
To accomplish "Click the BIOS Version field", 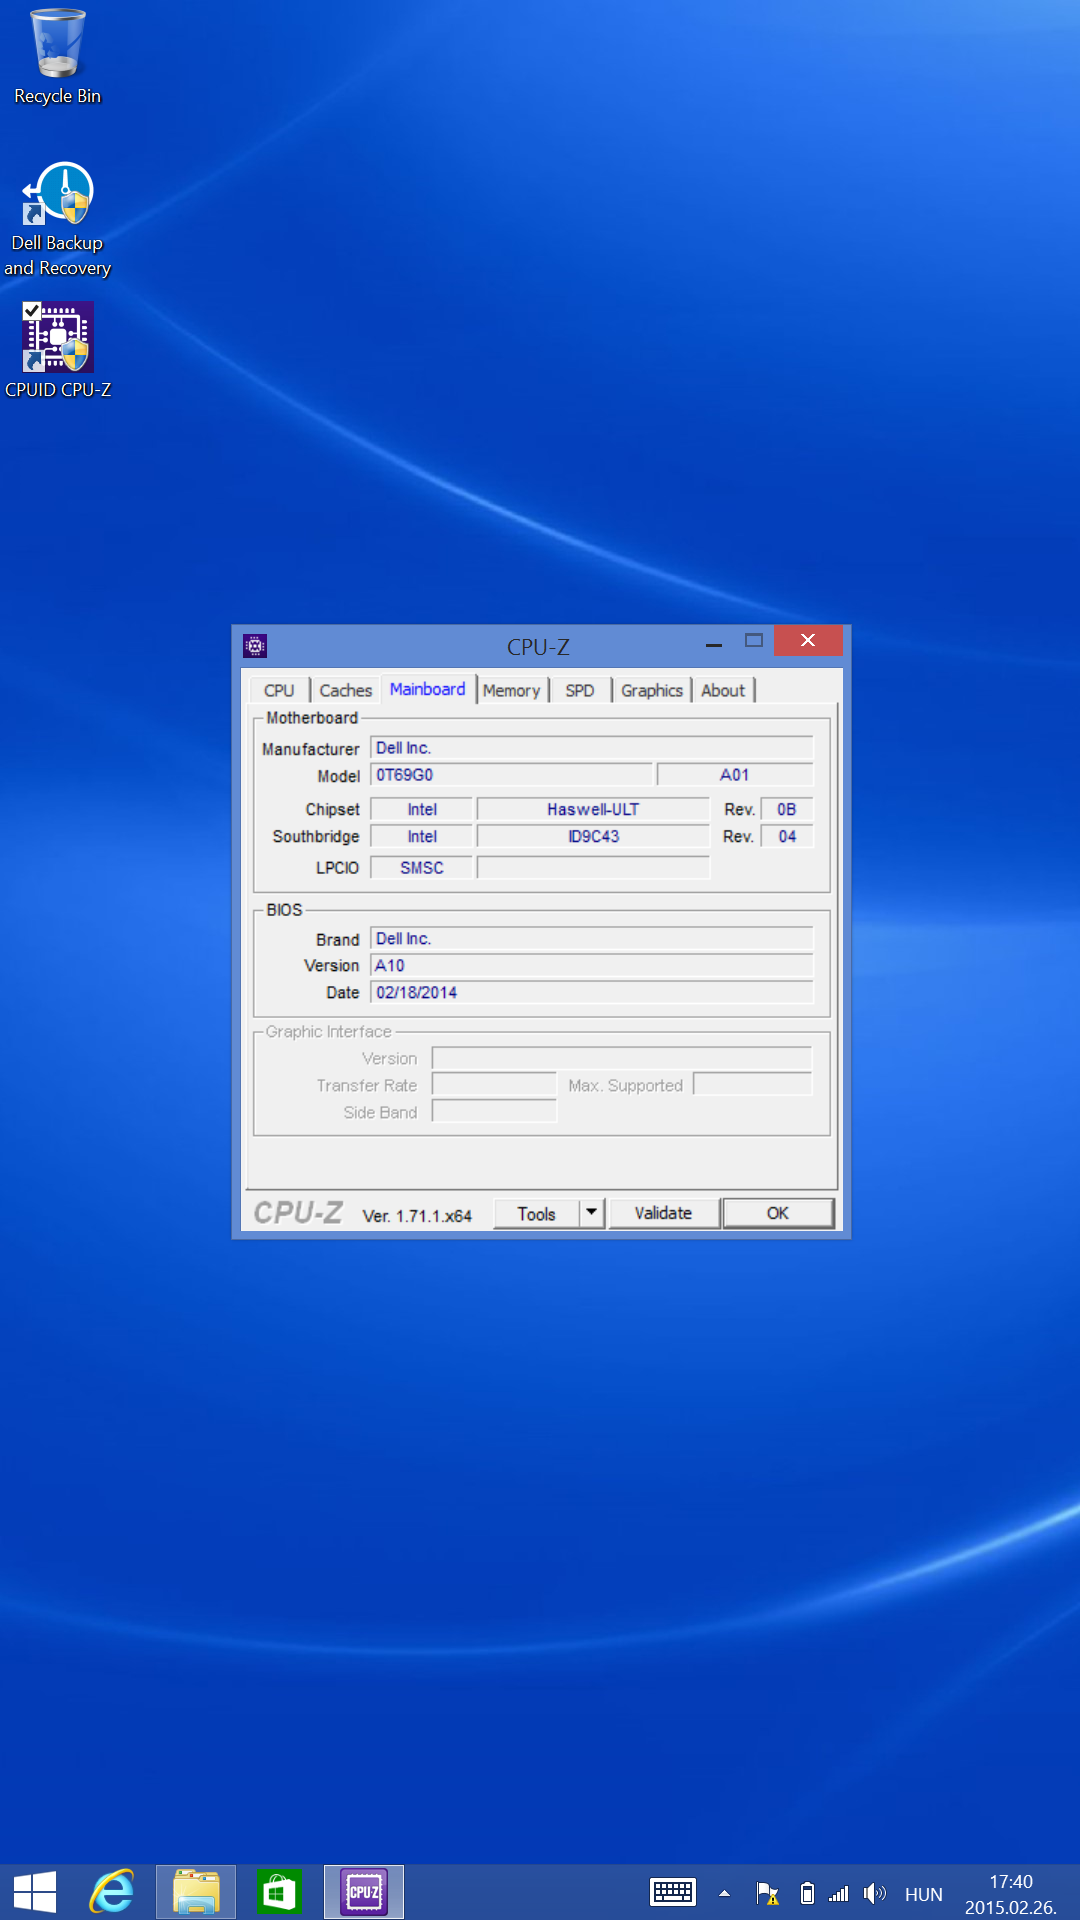I will pyautogui.click(x=591, y=966).
